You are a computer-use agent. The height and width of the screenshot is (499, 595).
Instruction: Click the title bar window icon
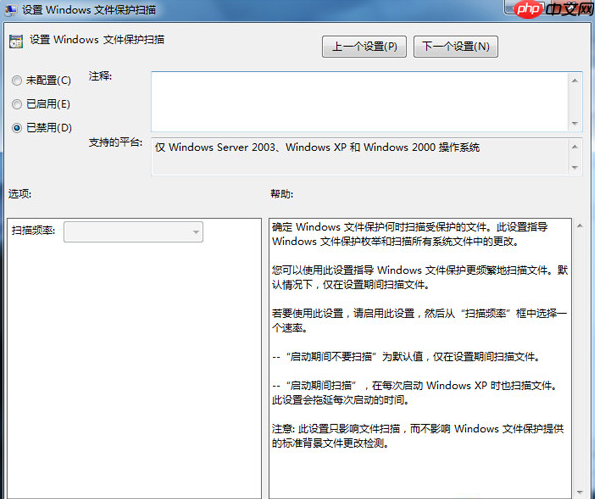tap(10, 9)
